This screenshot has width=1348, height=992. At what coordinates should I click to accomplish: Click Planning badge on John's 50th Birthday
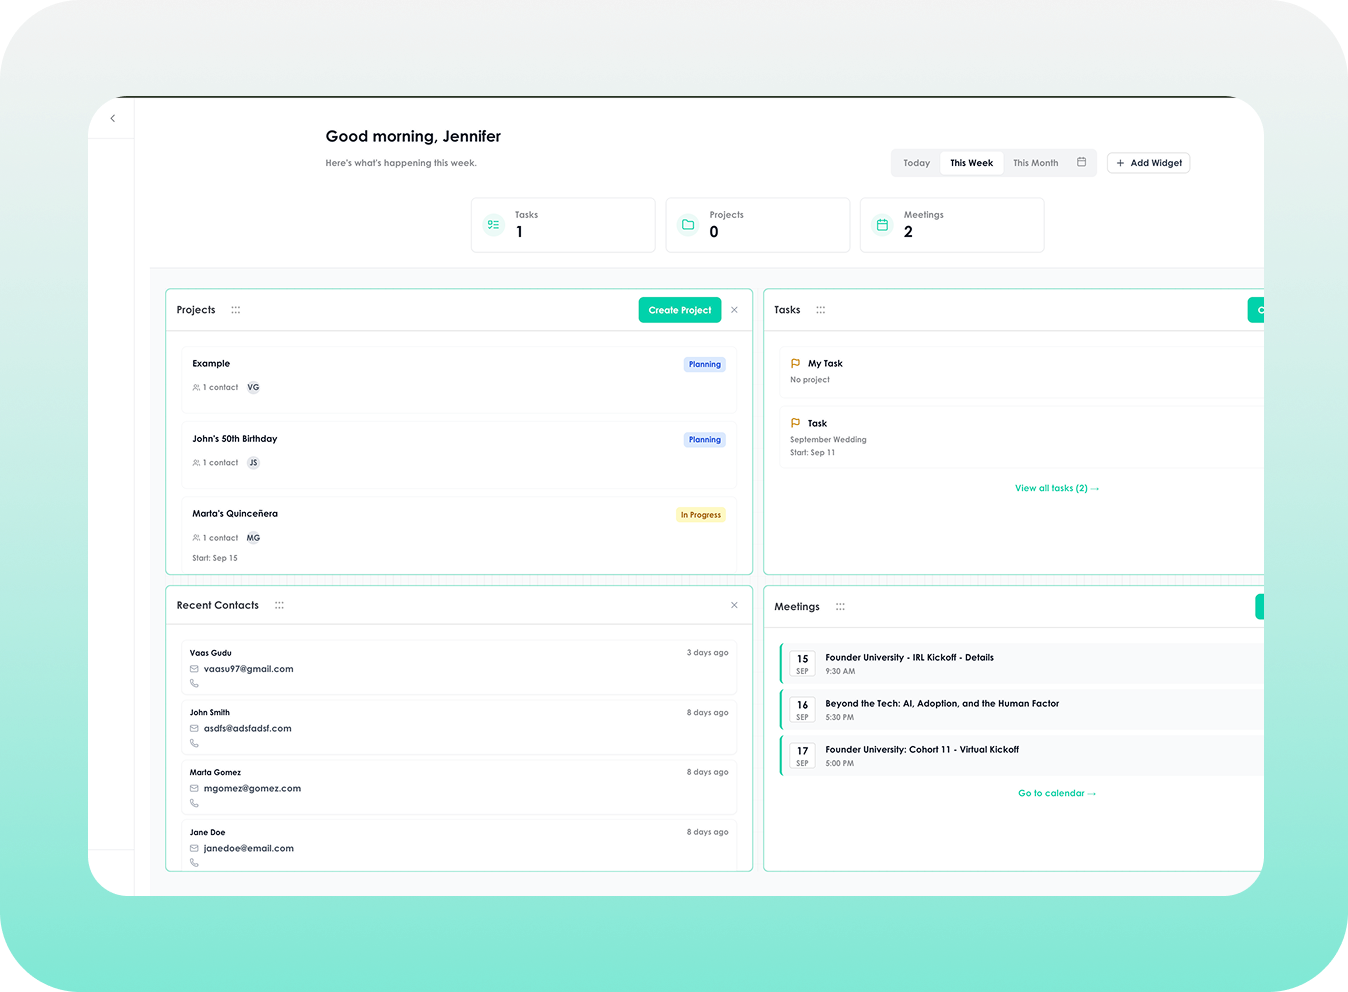click(705, 439)
